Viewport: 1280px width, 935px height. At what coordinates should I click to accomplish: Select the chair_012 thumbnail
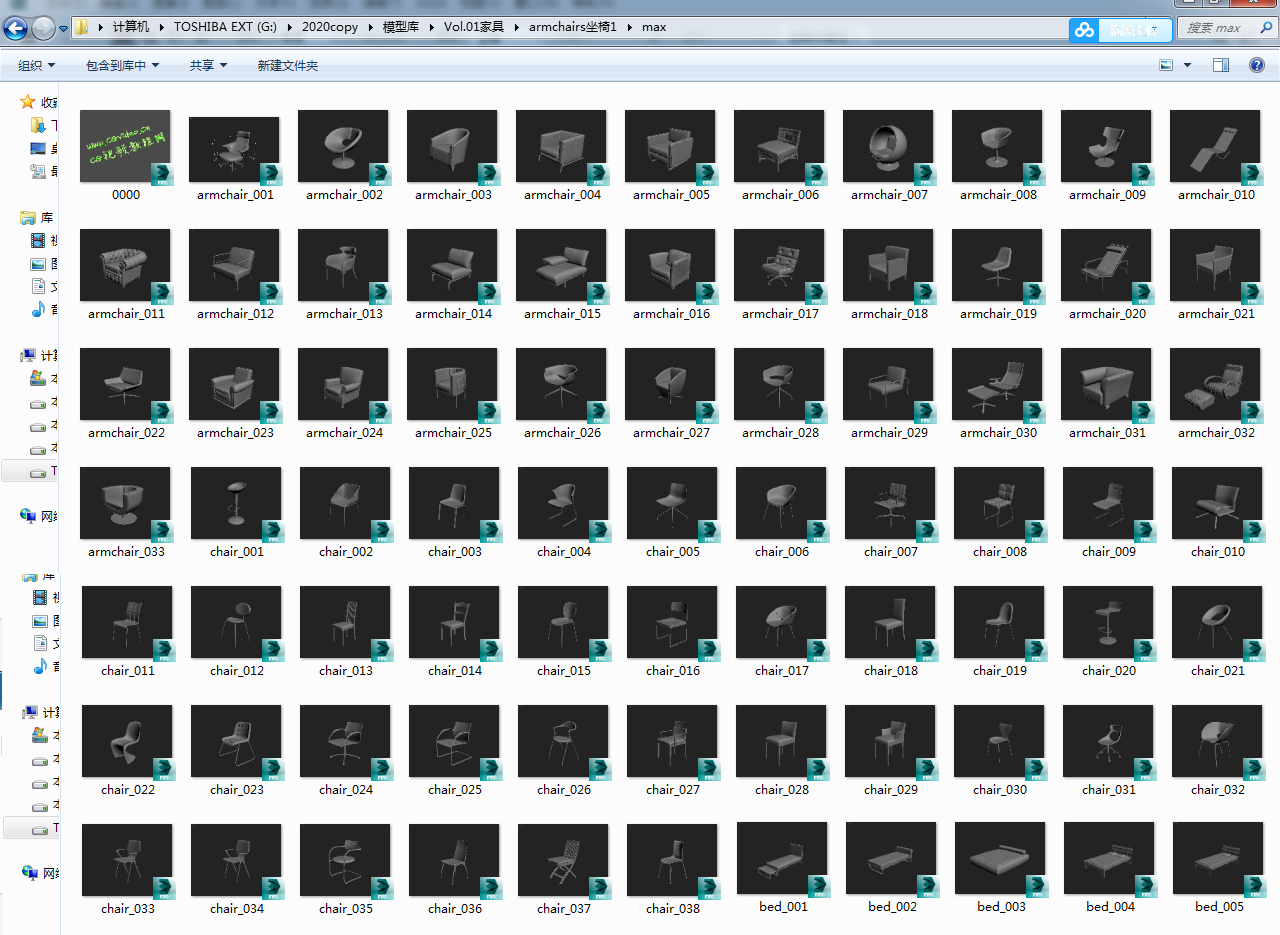[236, 623]
